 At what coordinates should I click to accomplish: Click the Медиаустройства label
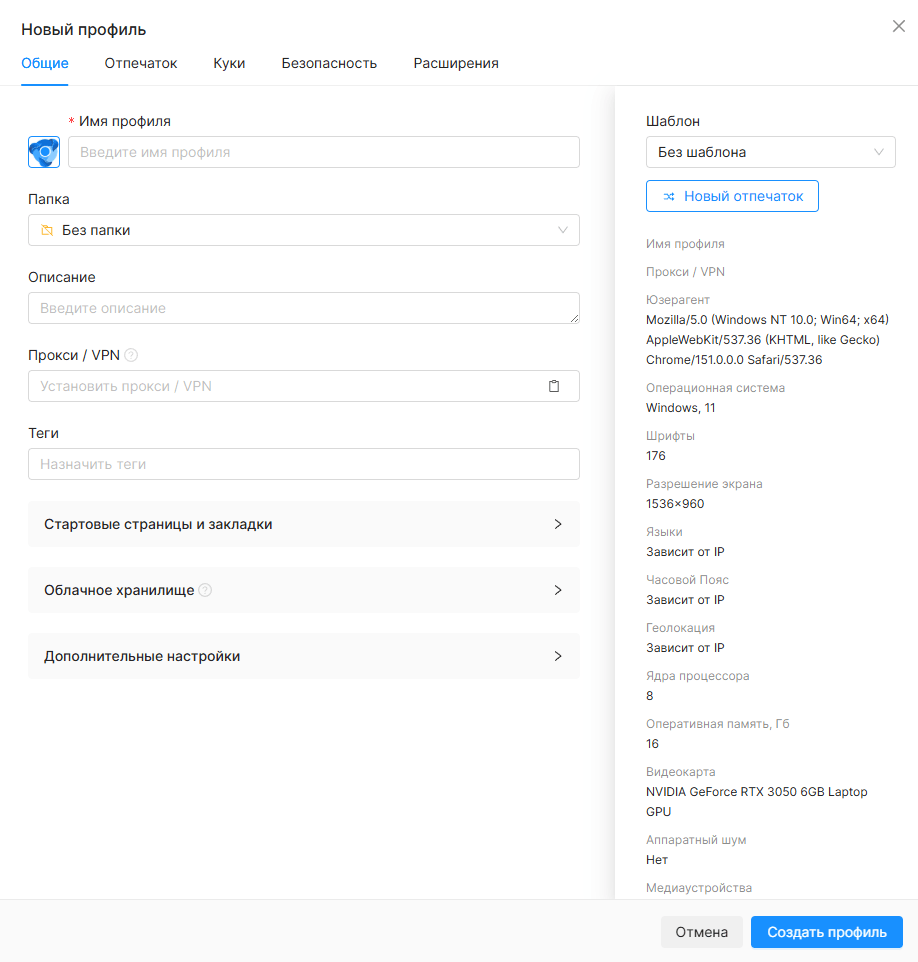point(699,888)
